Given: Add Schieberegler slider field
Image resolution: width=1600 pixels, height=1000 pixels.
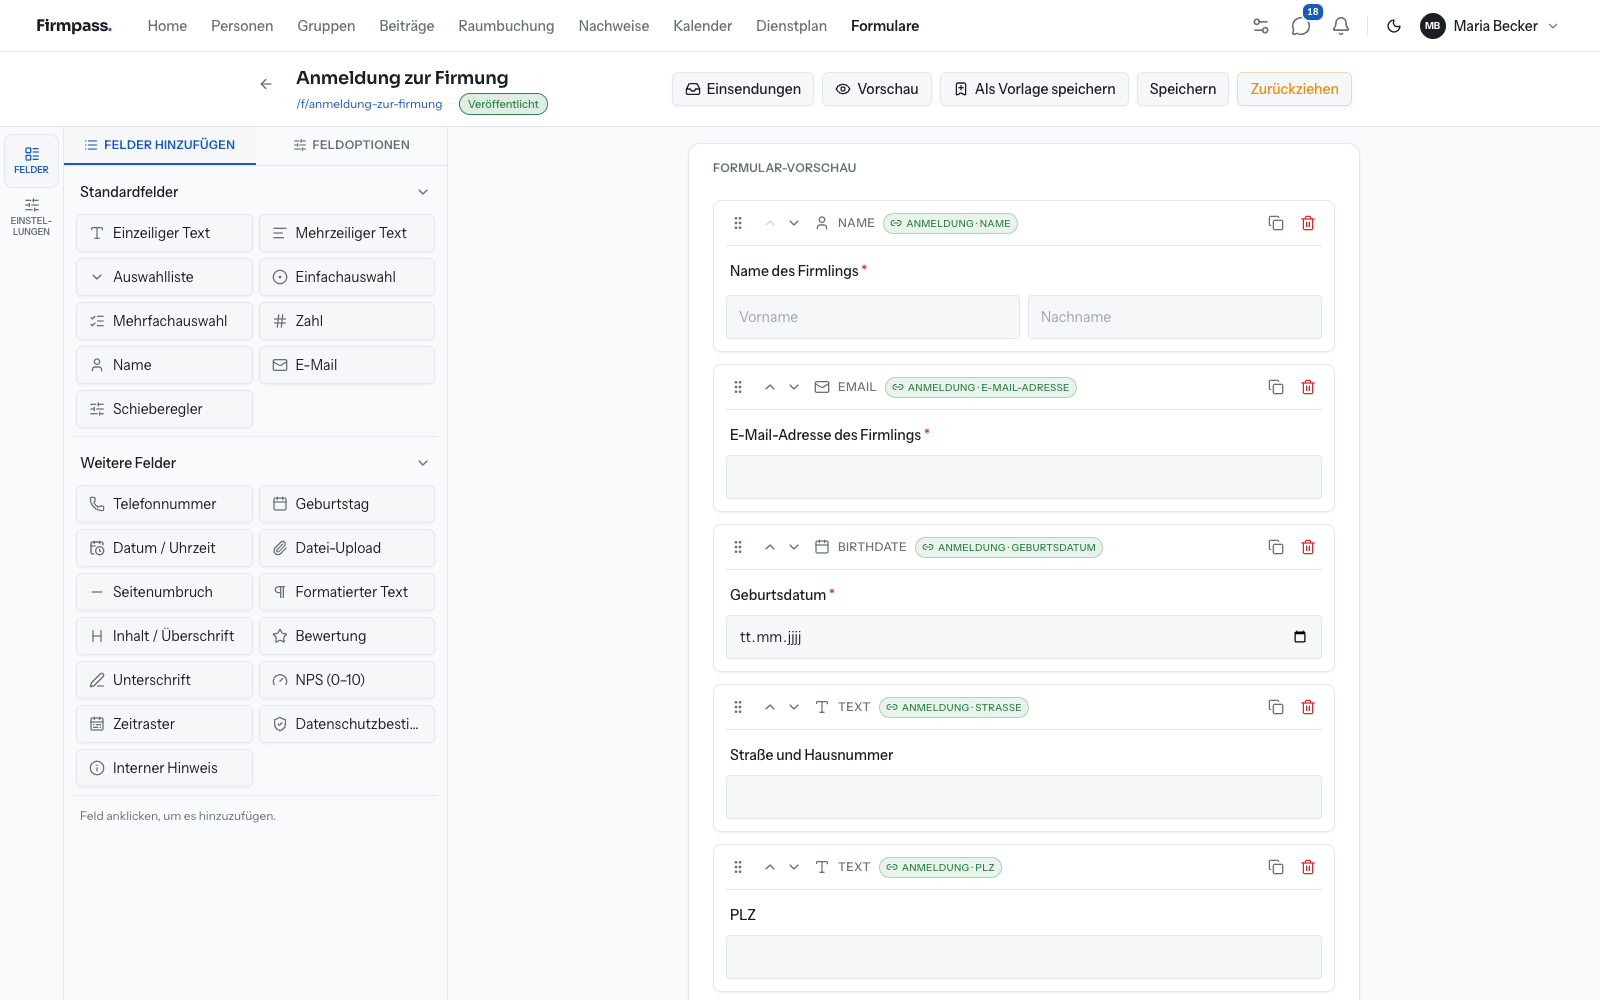Looking at the screenshot, I should pos(164,409).
